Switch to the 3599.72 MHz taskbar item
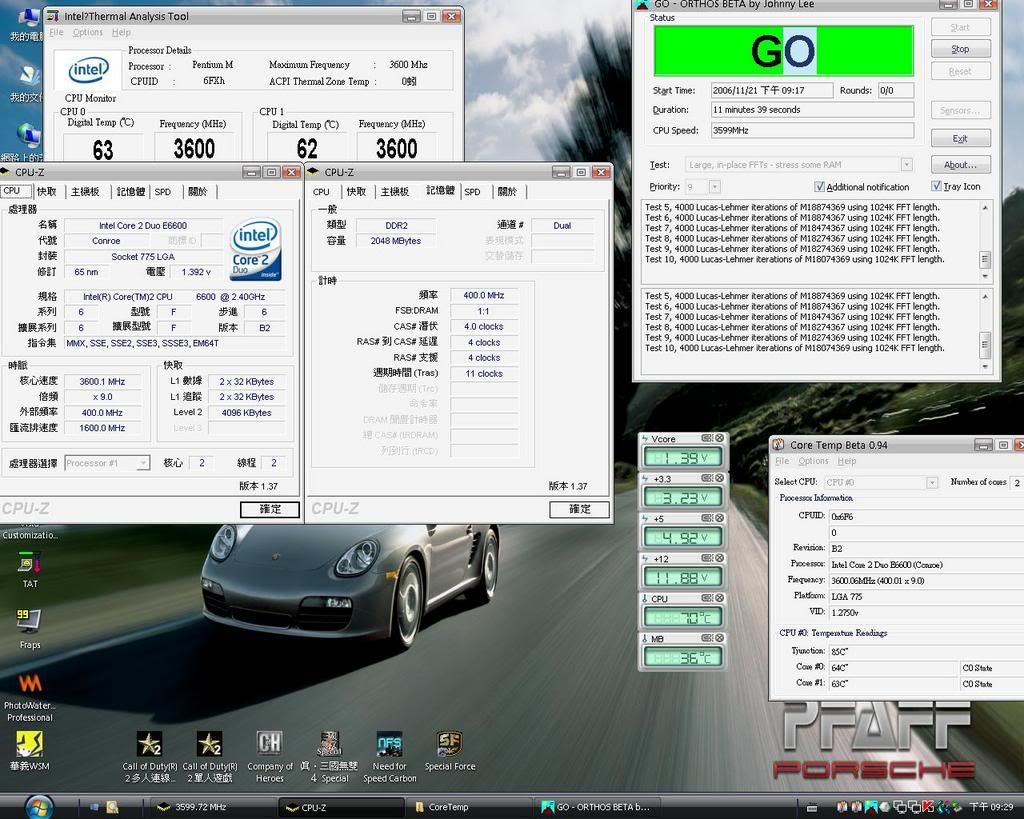Image resolution: width=1024 pixels, height=819 pixels. [212, 807]
